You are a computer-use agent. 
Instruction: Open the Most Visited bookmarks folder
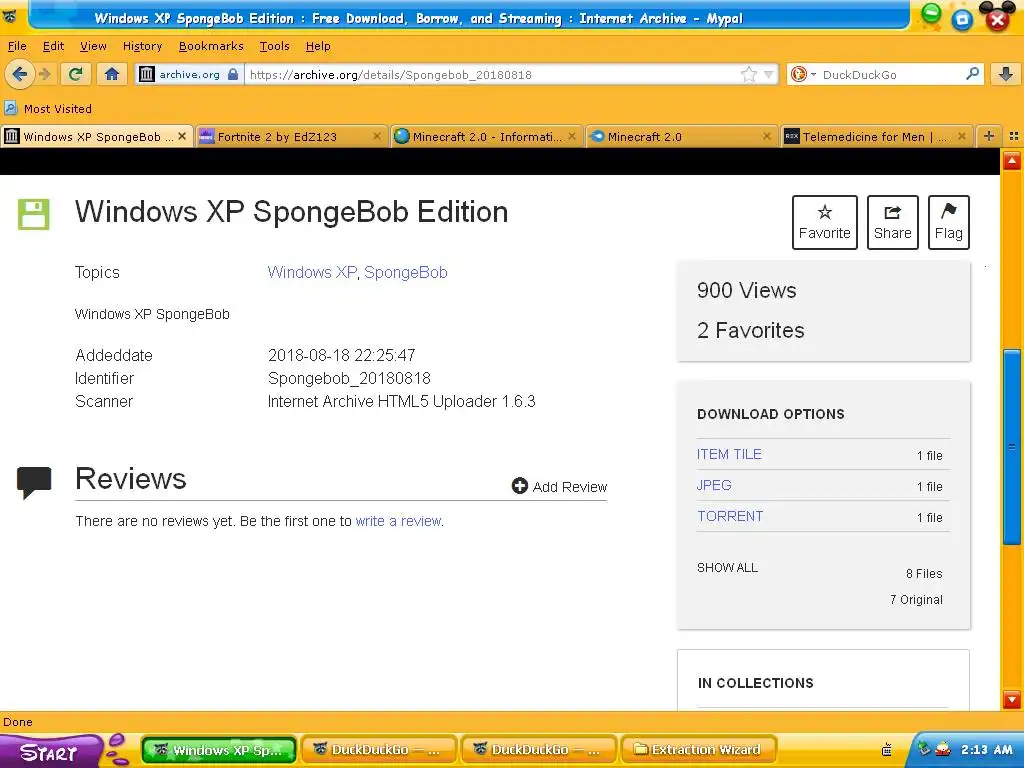(x=48, y=108)
